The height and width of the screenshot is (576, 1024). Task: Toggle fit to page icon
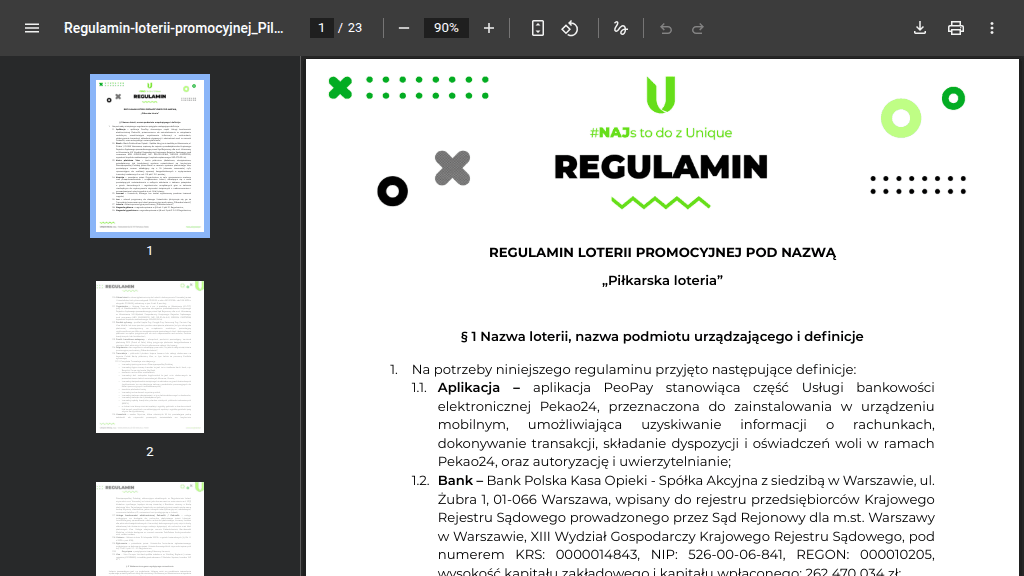click(x=537, y=28)
